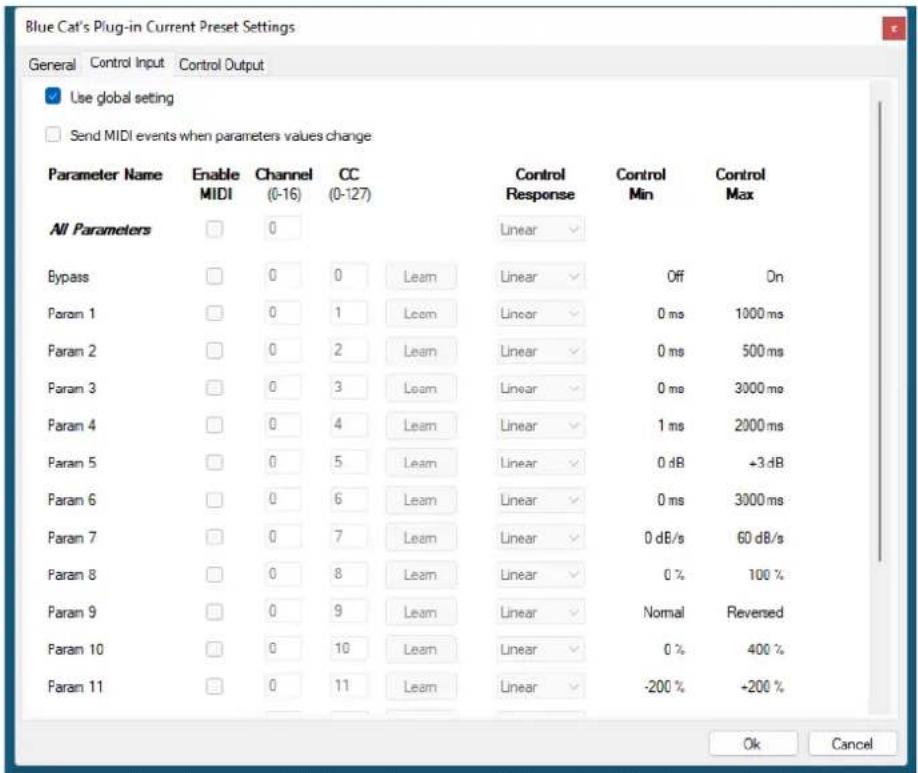The height and width of the screenshot is (773, 918).
Task: Click the vertical scrollbar thumb
Action: click(x=880, y=332)
